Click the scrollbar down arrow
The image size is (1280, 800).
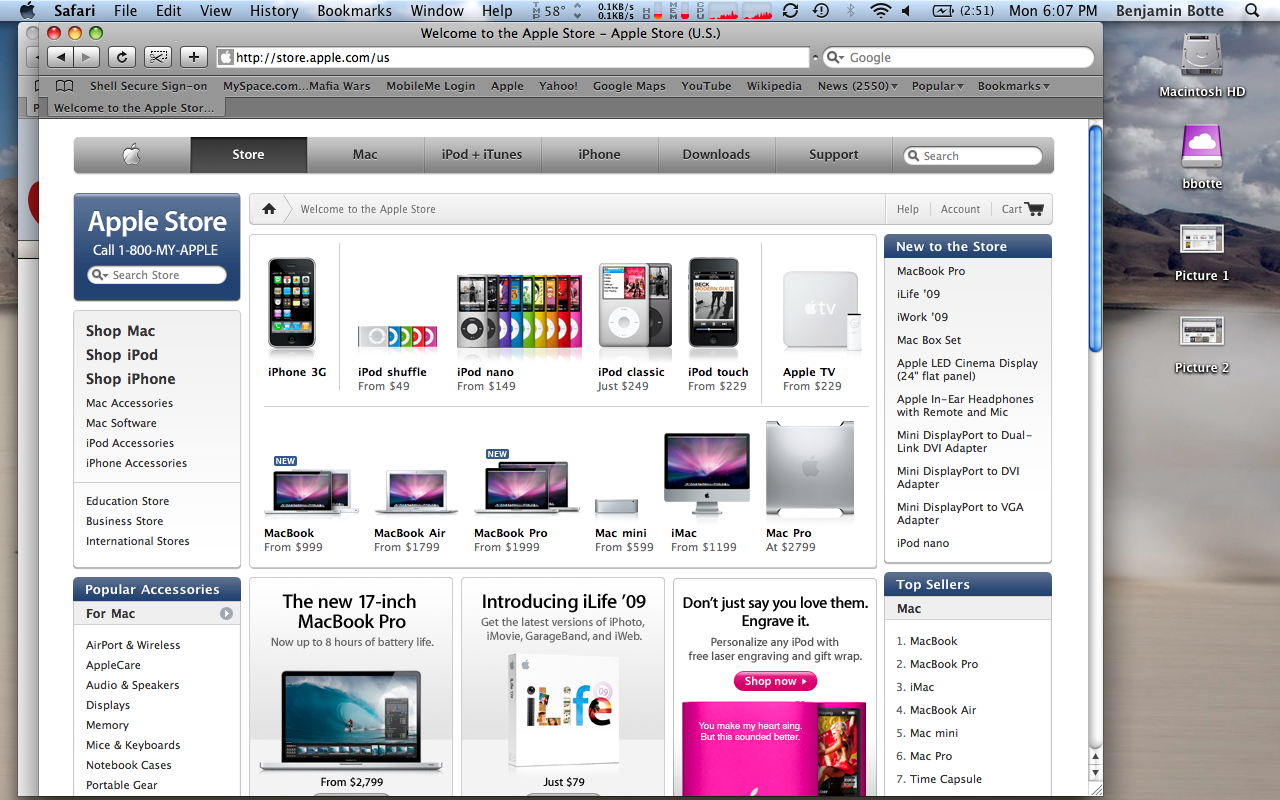point(1095,773)
